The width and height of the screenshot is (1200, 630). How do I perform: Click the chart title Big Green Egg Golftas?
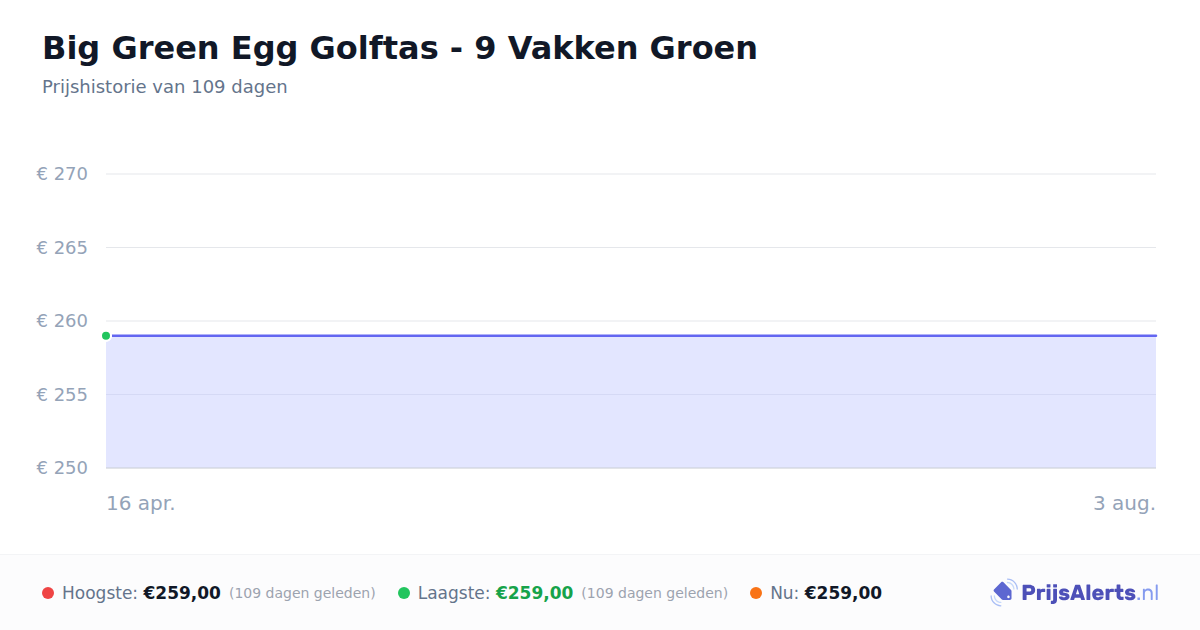tap(400, 48)
